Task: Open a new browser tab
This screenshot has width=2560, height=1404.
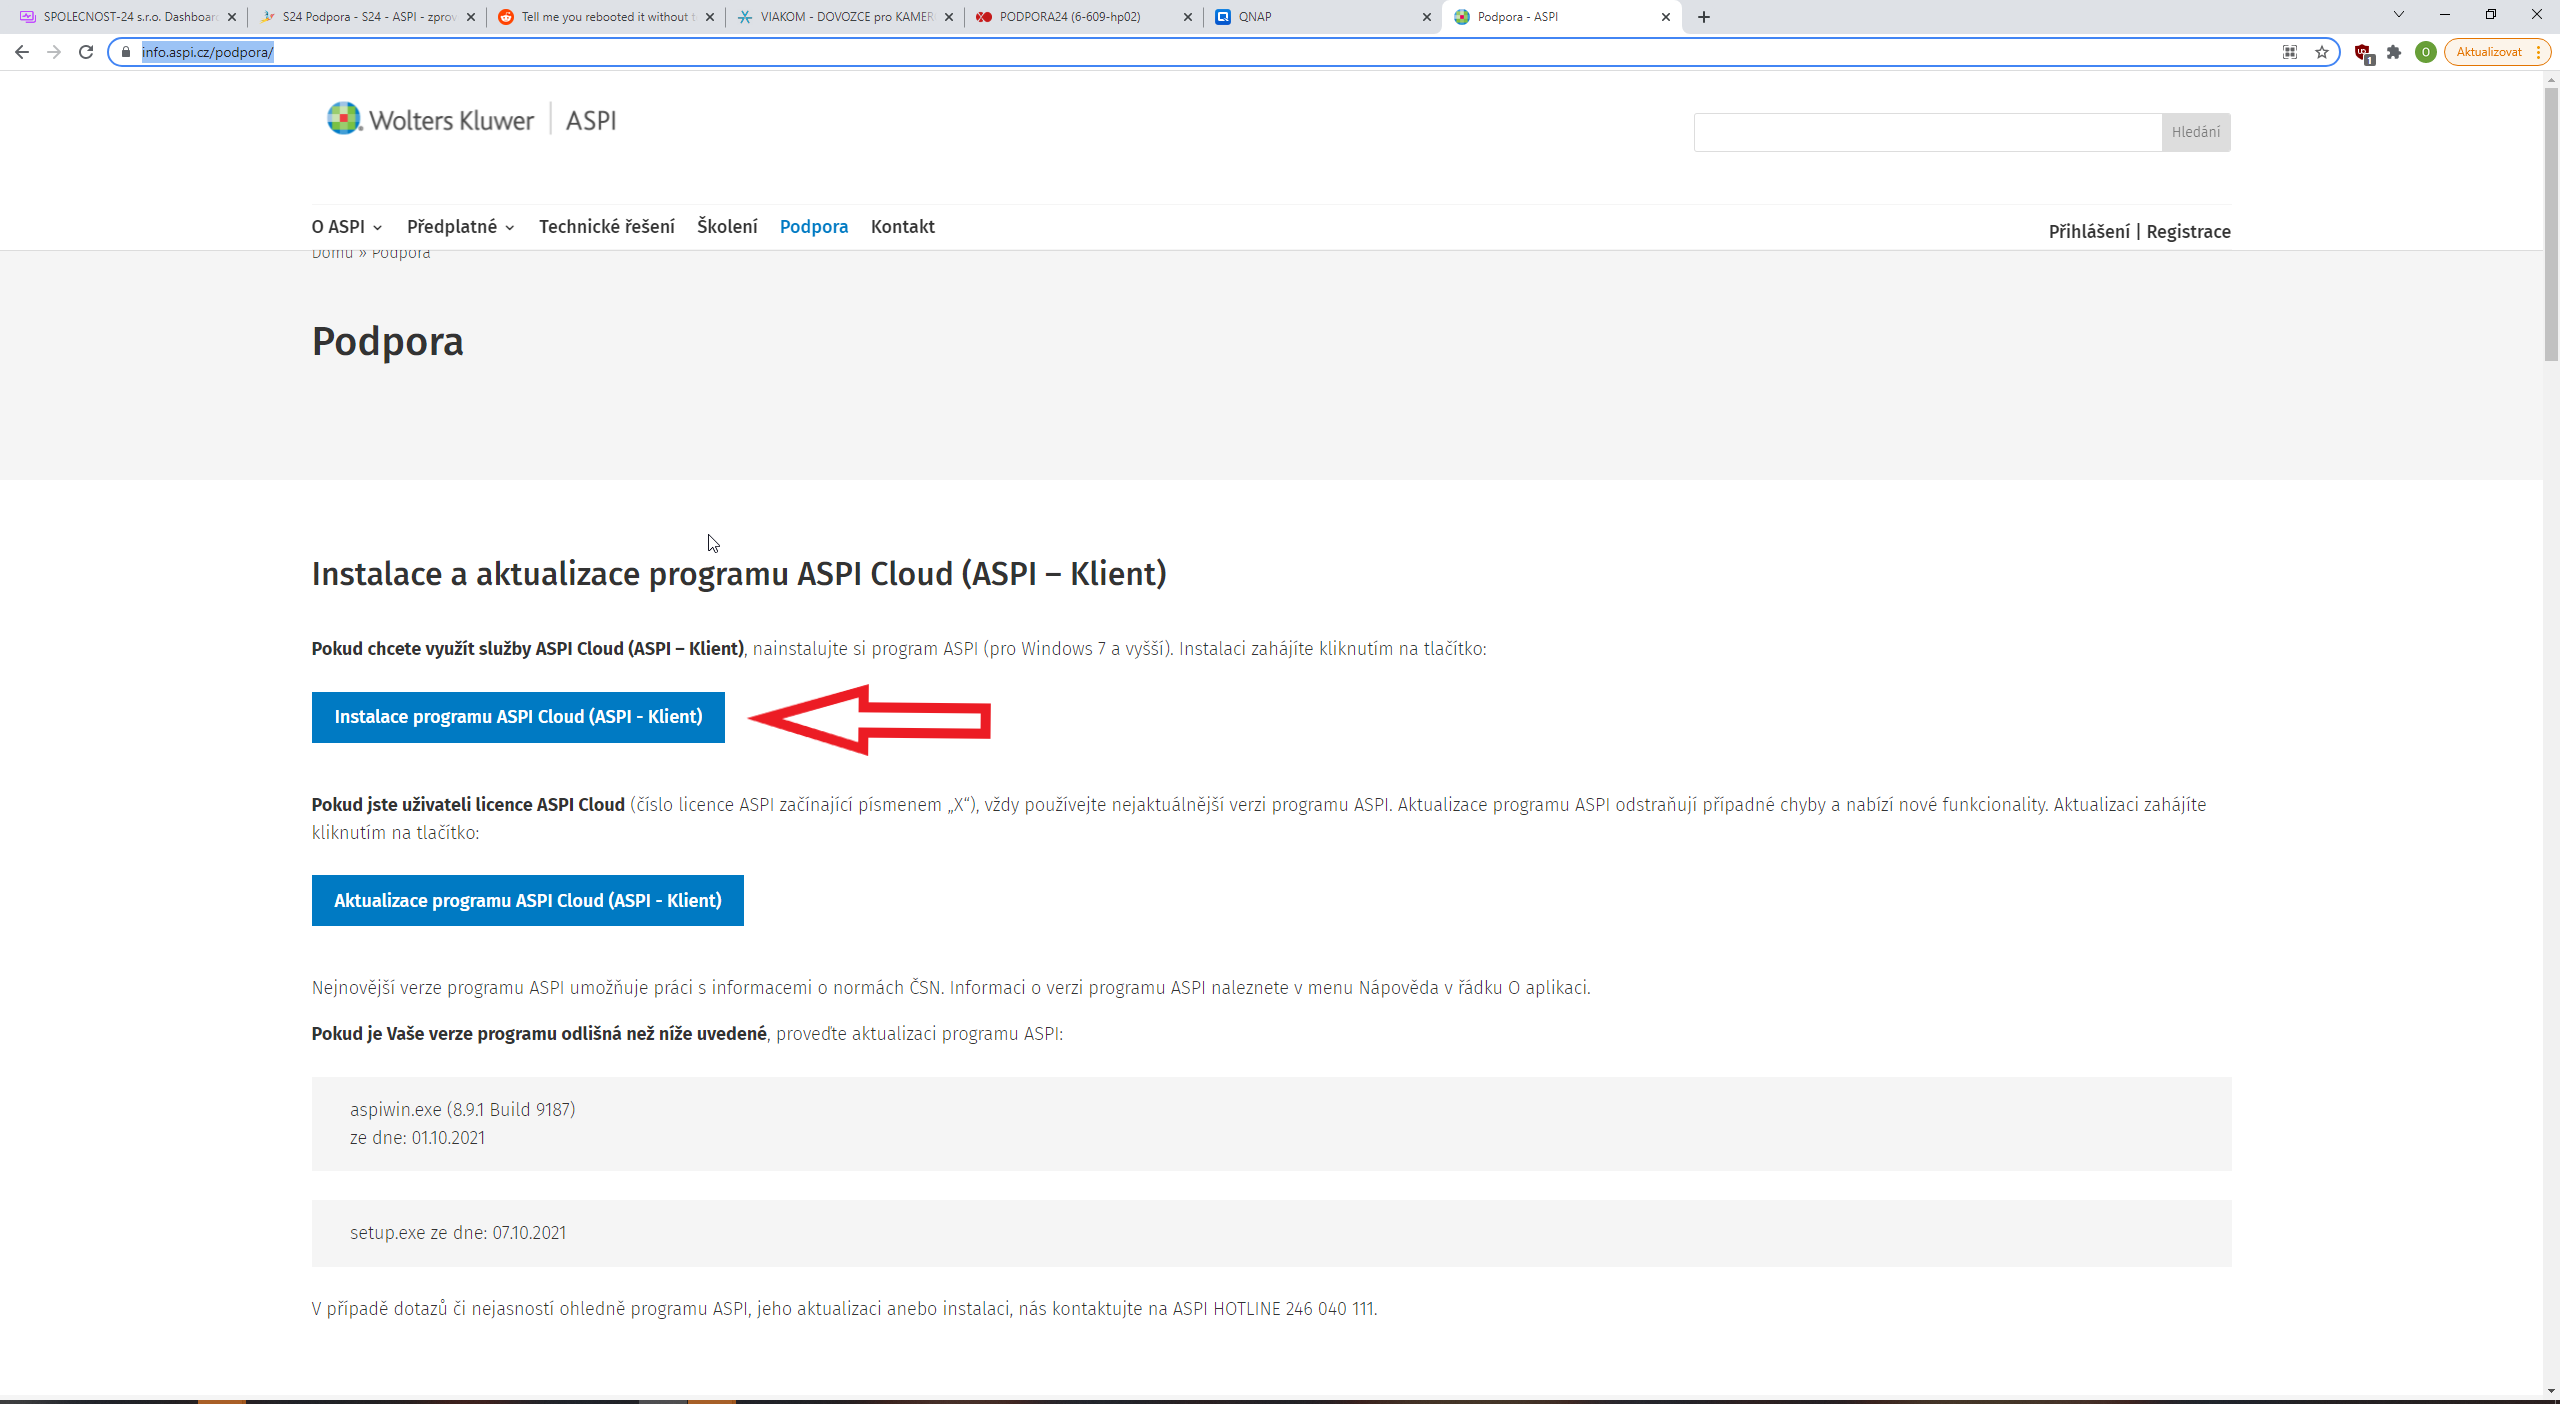Action: [x=1704, y=17]
